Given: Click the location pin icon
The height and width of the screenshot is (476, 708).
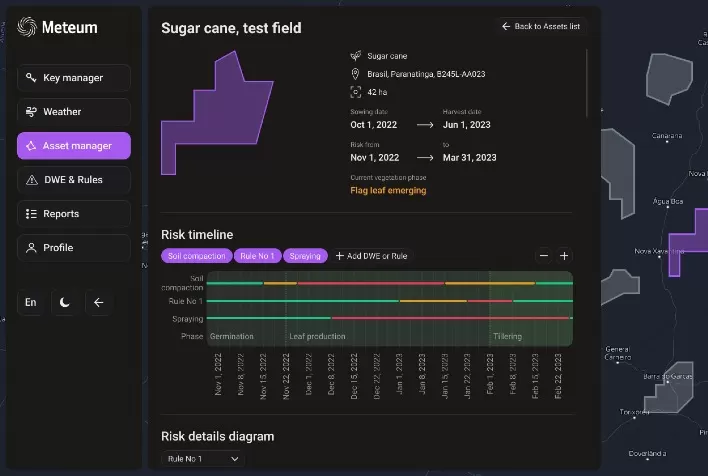Looking at the screenshot, I should tap(355, 74).
